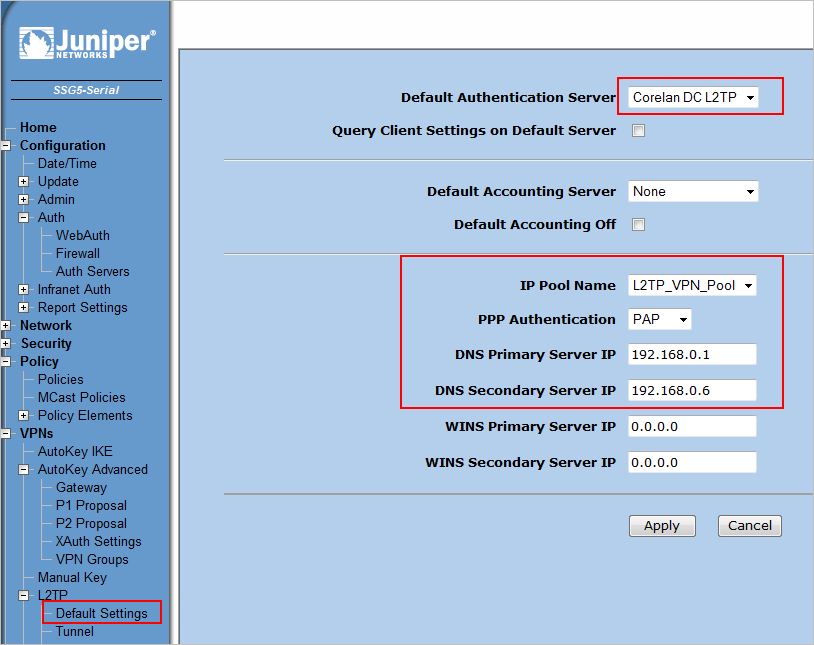814x645 pixels.
Task: Expand the Update tree node
Action: [x=24, y=182]
